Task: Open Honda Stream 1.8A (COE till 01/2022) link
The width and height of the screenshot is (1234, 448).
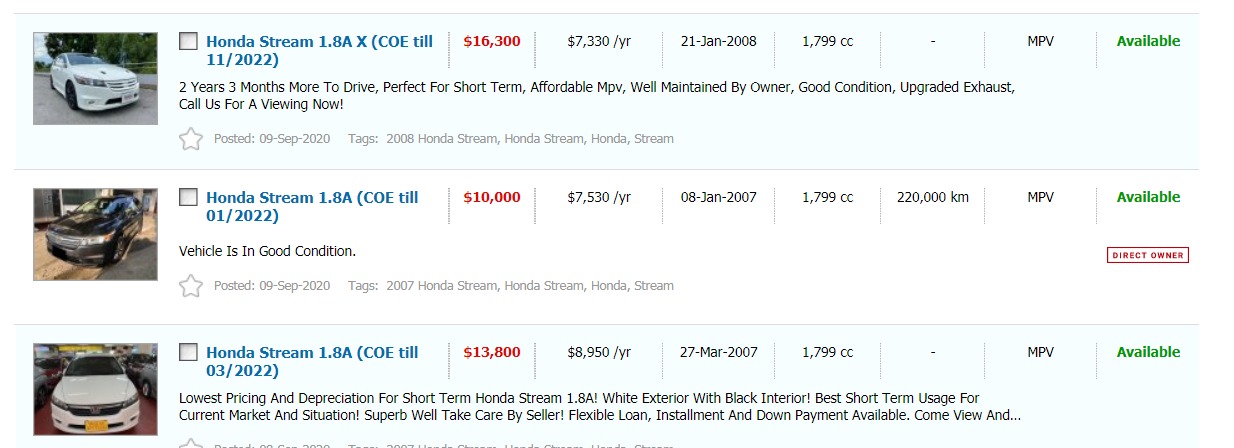Action: [312, 206]
